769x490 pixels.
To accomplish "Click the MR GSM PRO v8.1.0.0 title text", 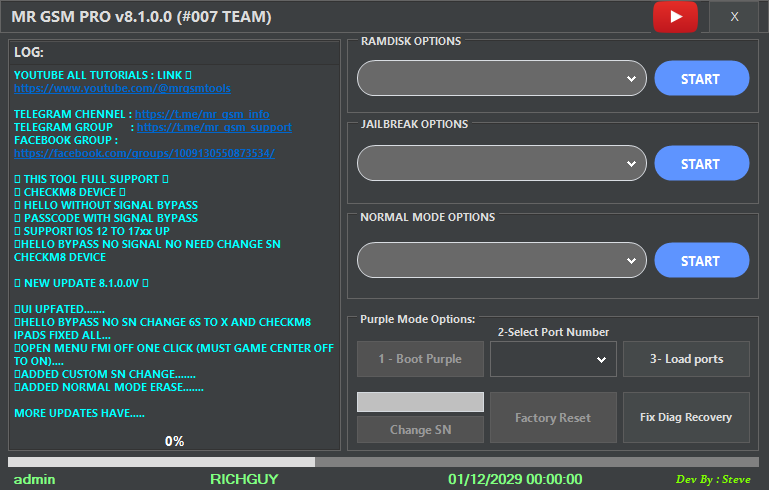I will 141,17.
